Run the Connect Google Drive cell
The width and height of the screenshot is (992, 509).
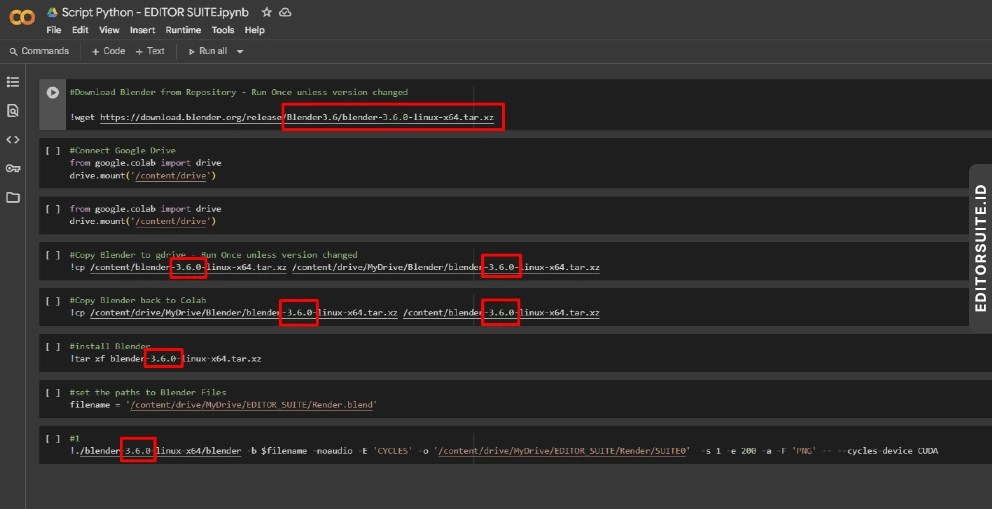53,151
